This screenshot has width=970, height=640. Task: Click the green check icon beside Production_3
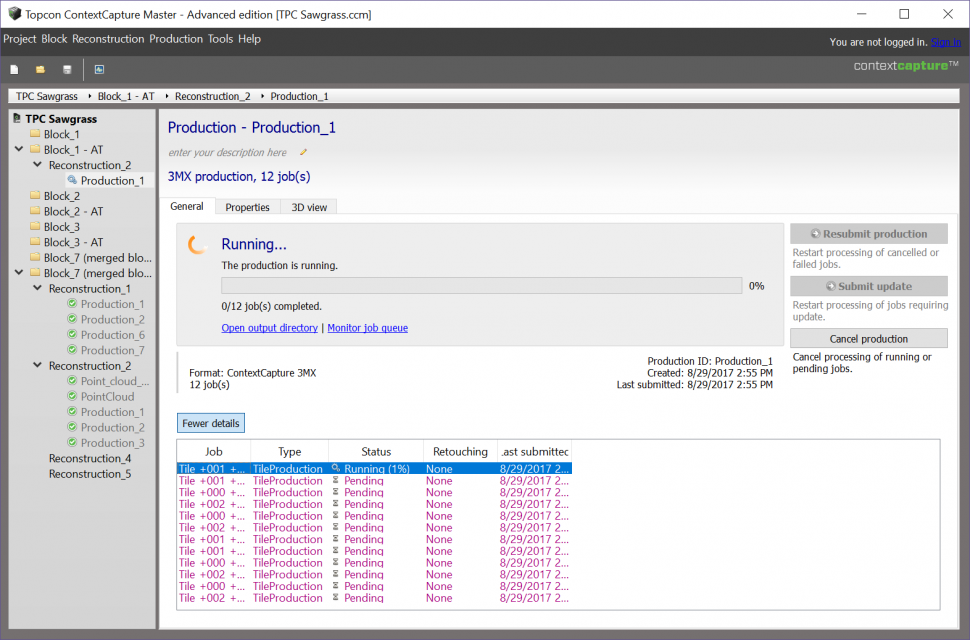point(72,443)
